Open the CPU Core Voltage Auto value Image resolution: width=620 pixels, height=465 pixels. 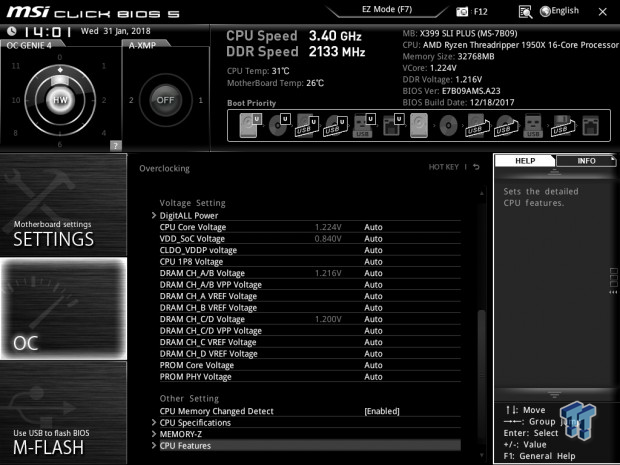pyautogui.click(x=373, y=227)
